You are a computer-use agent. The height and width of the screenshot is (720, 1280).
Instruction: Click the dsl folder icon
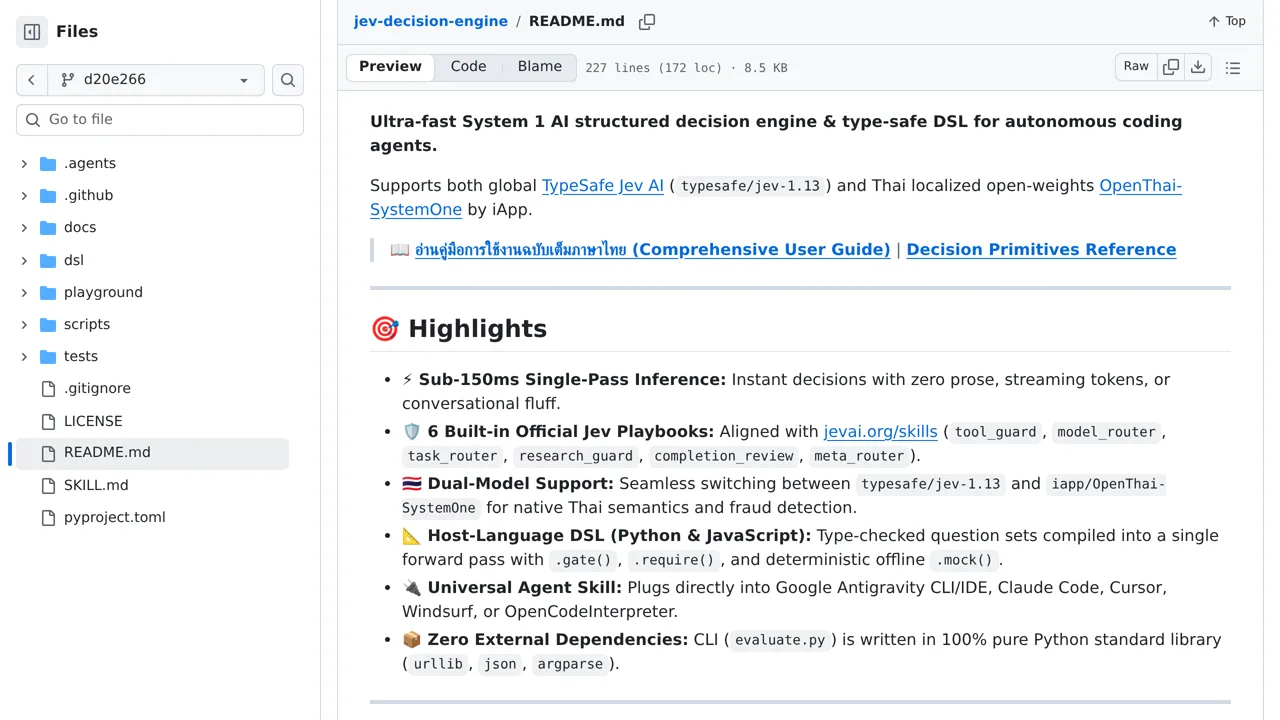coord(48,261)
